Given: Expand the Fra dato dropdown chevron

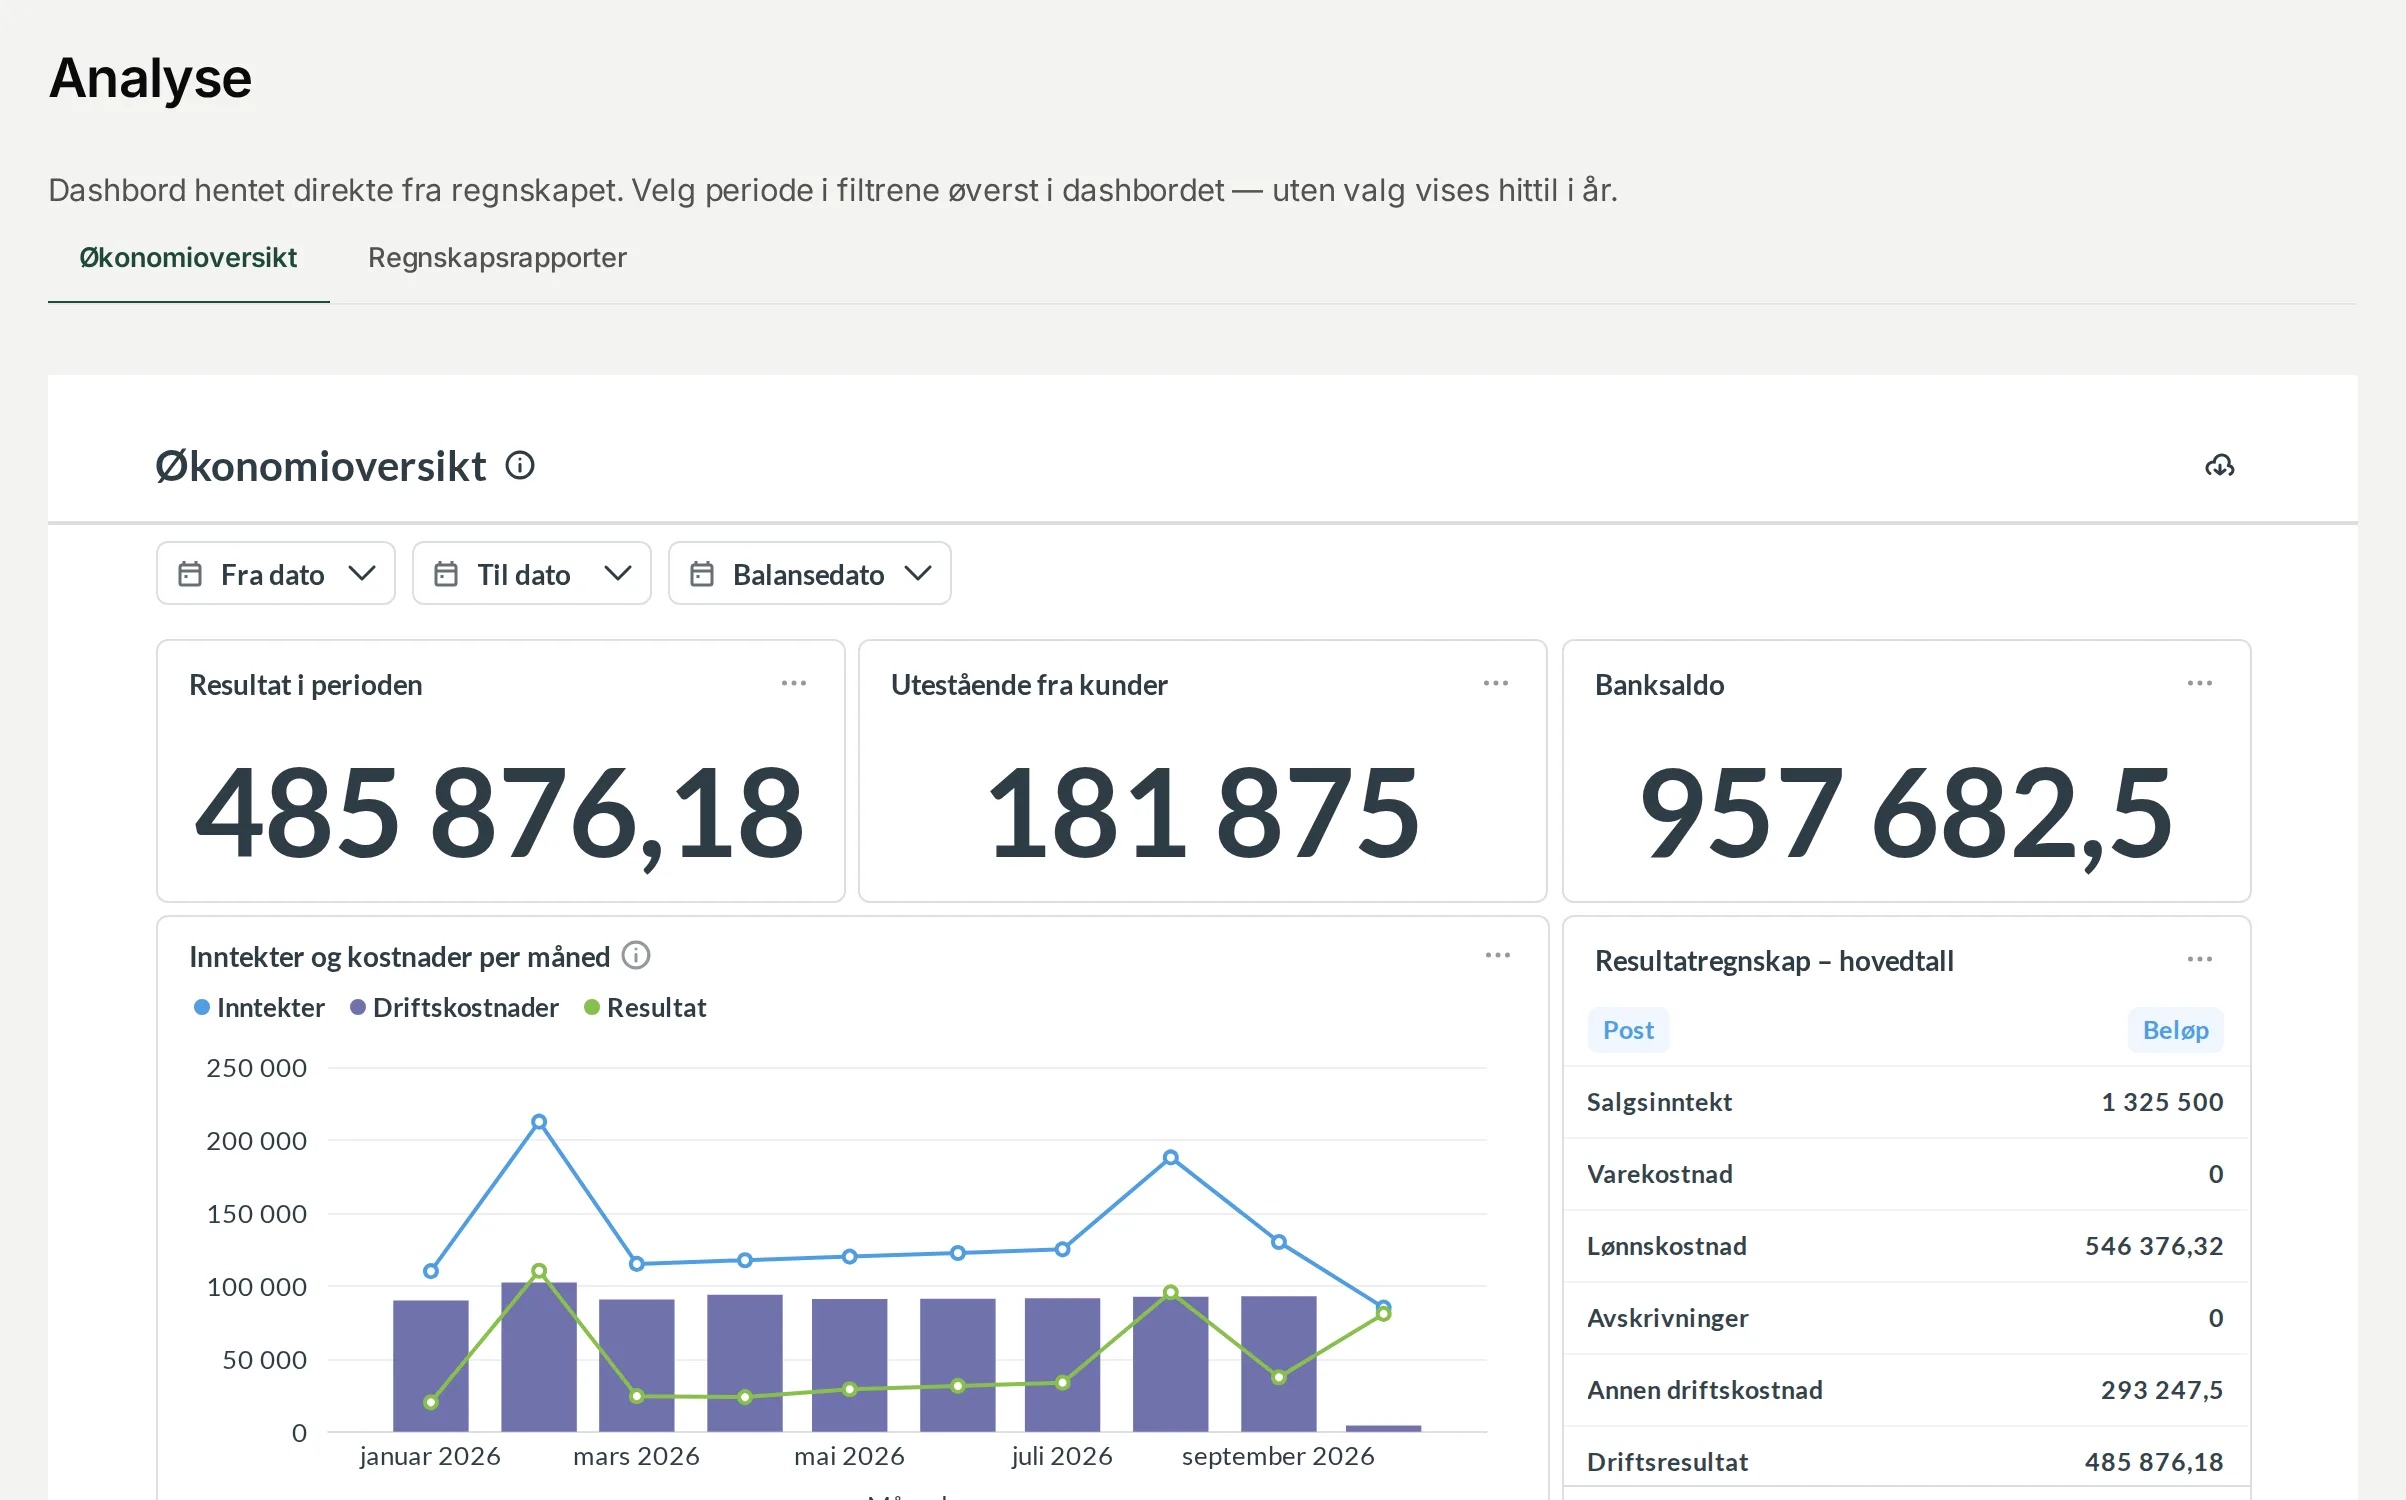Looking at the screenshot, I should [362, 574].
